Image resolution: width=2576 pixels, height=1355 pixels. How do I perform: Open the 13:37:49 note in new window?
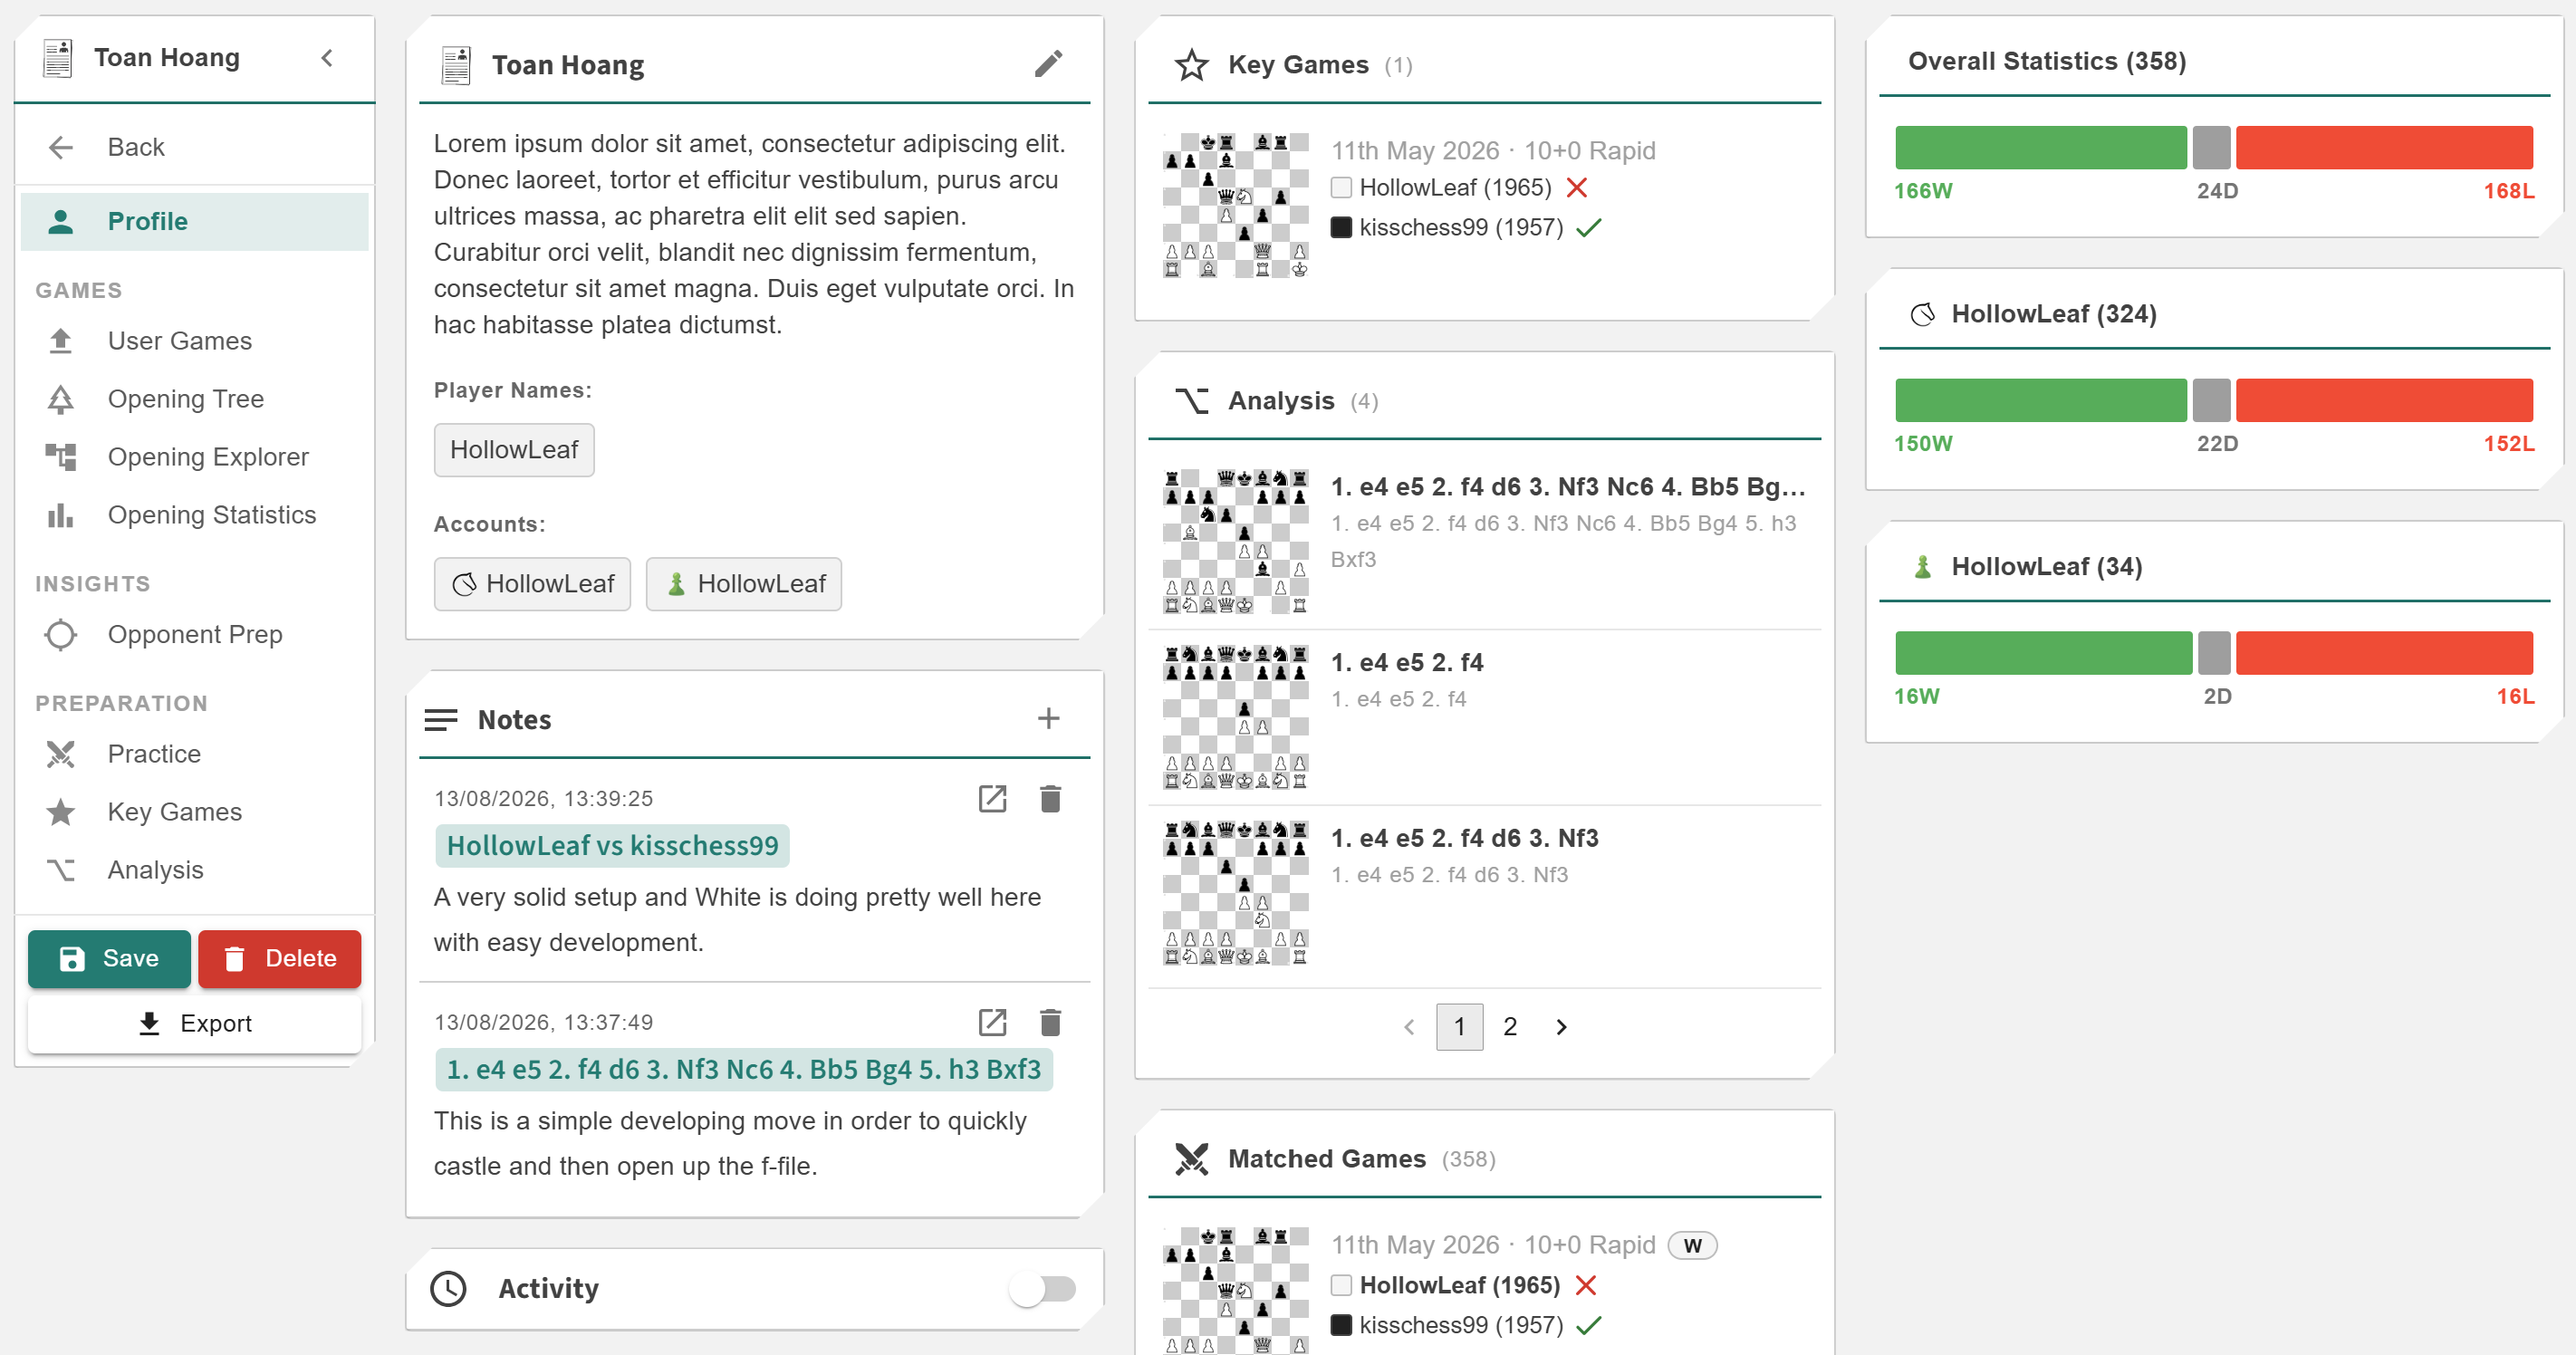tap(992, 1022)
